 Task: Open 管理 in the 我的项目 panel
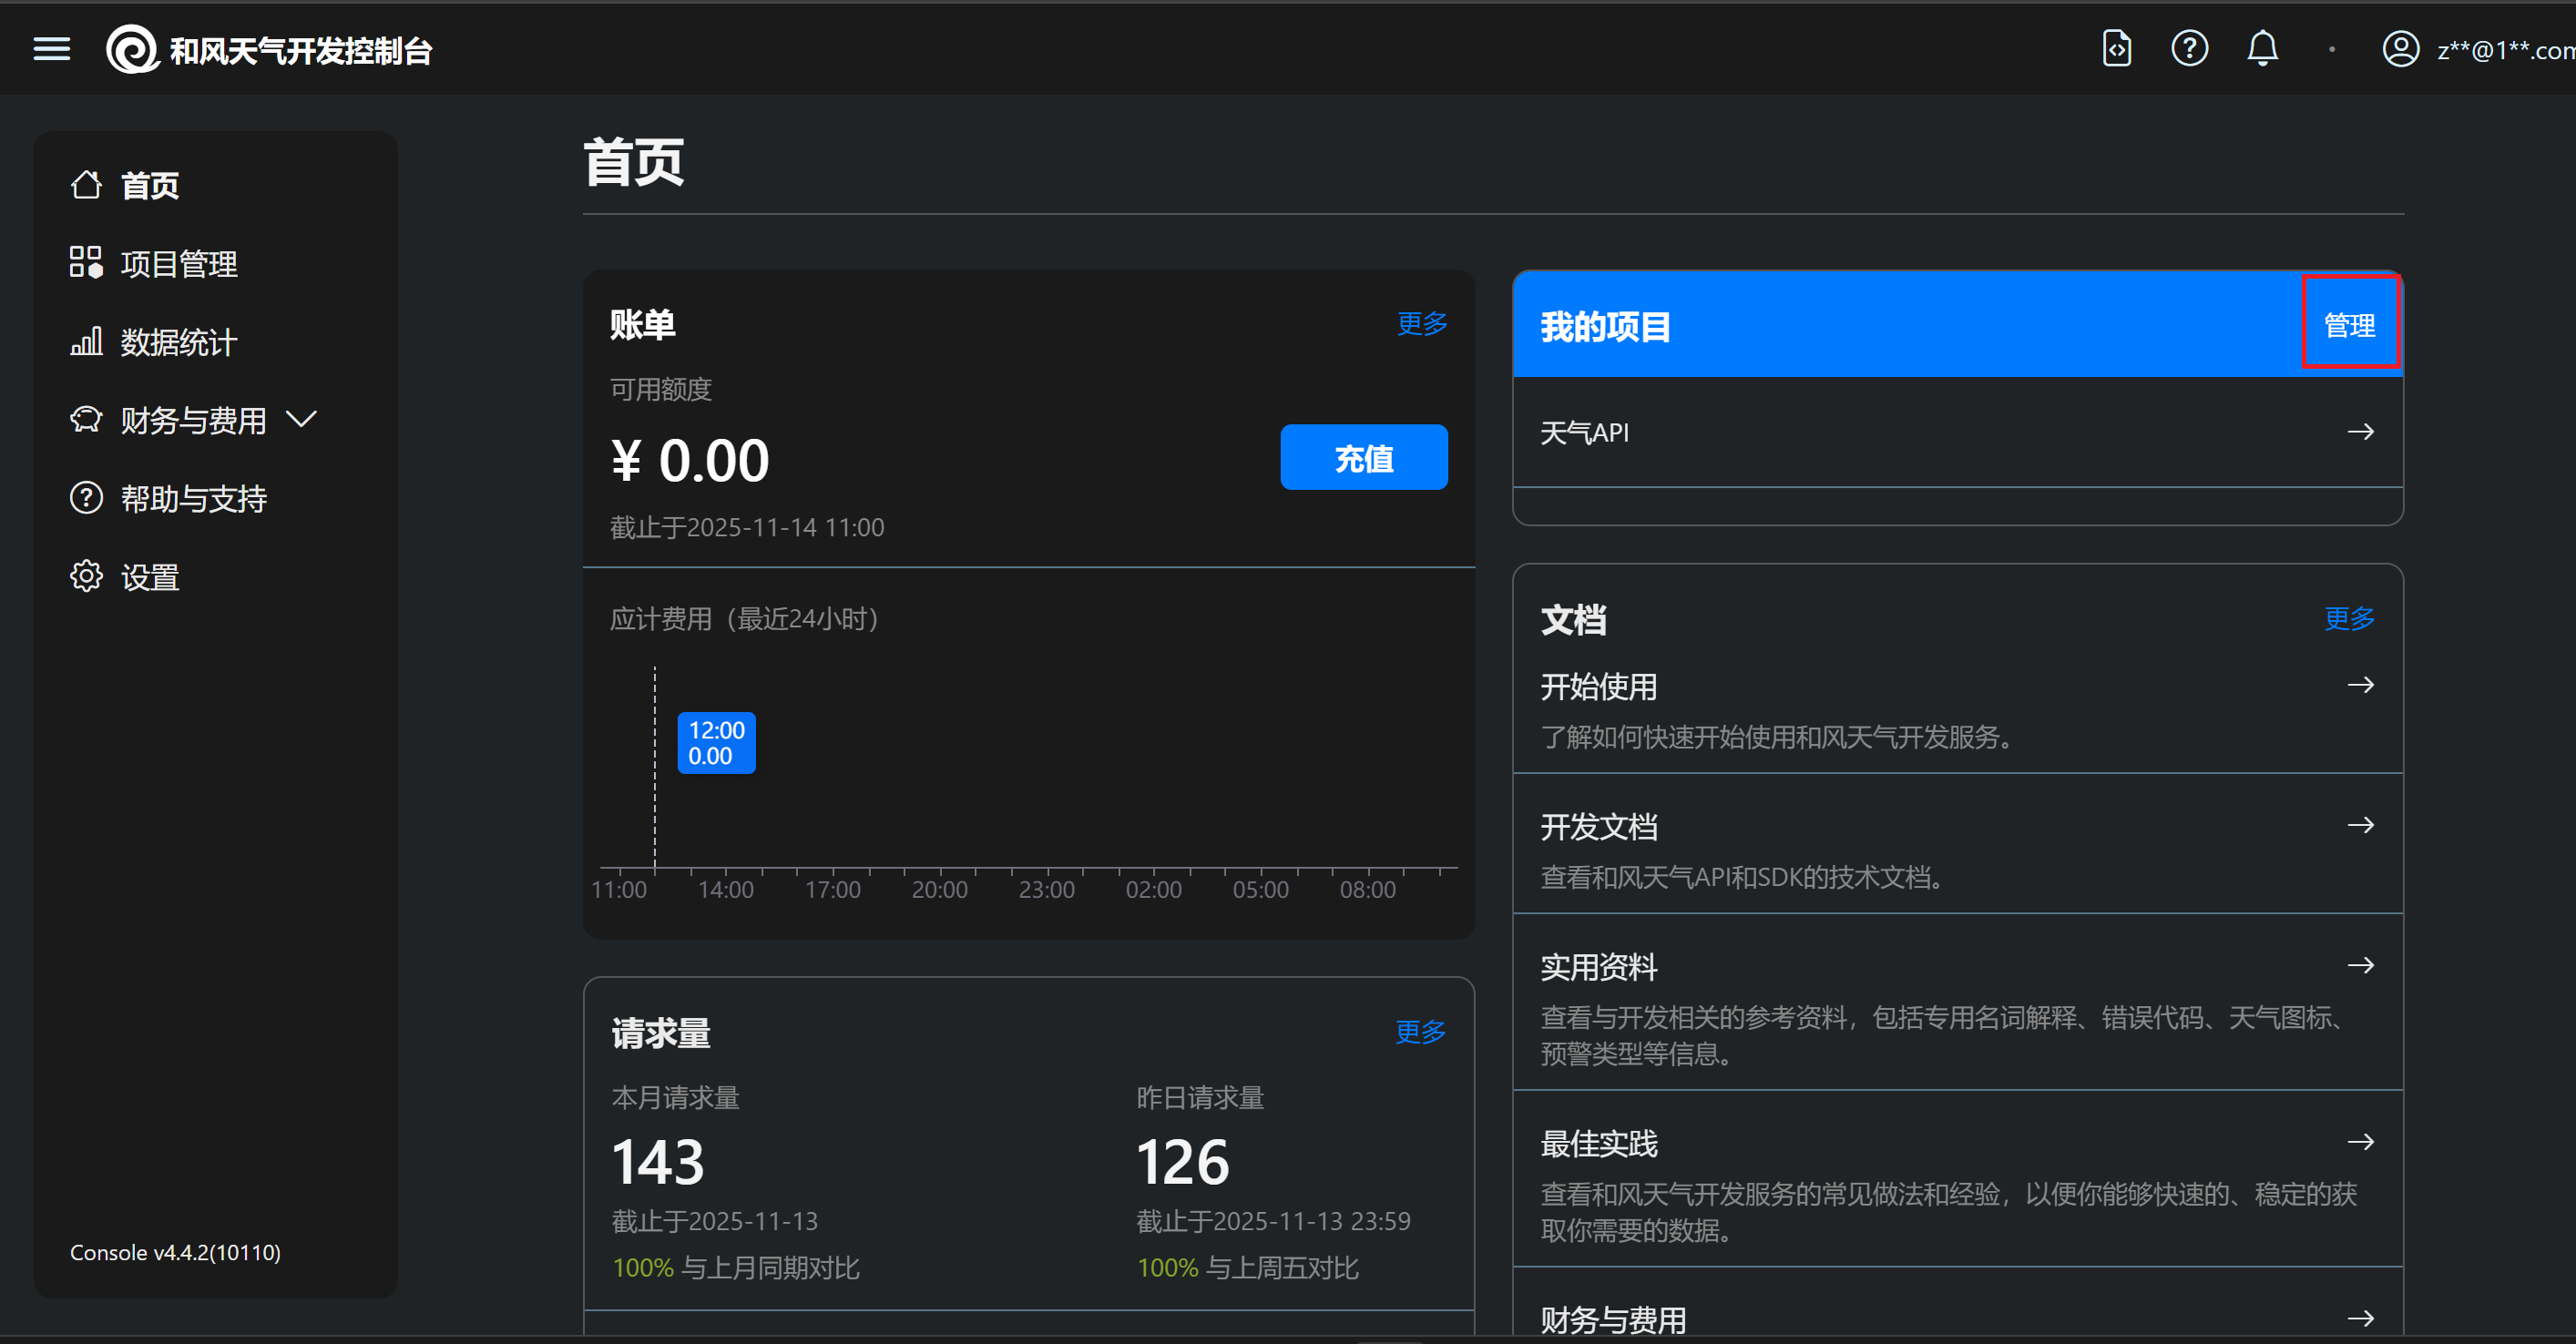2350,323
